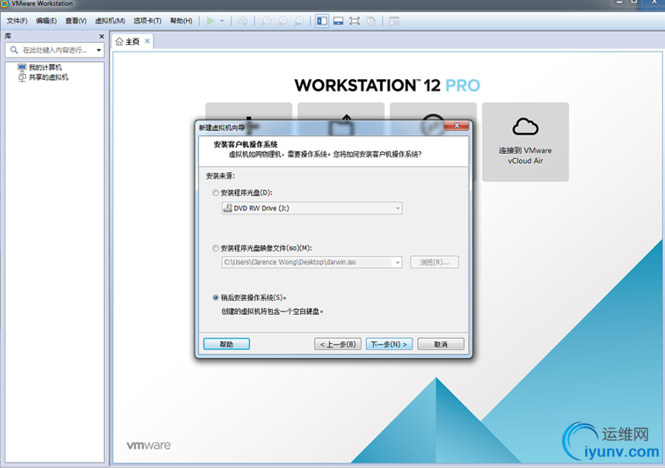
Task: Click the green power on play icon
Action: tap(210, 21)
